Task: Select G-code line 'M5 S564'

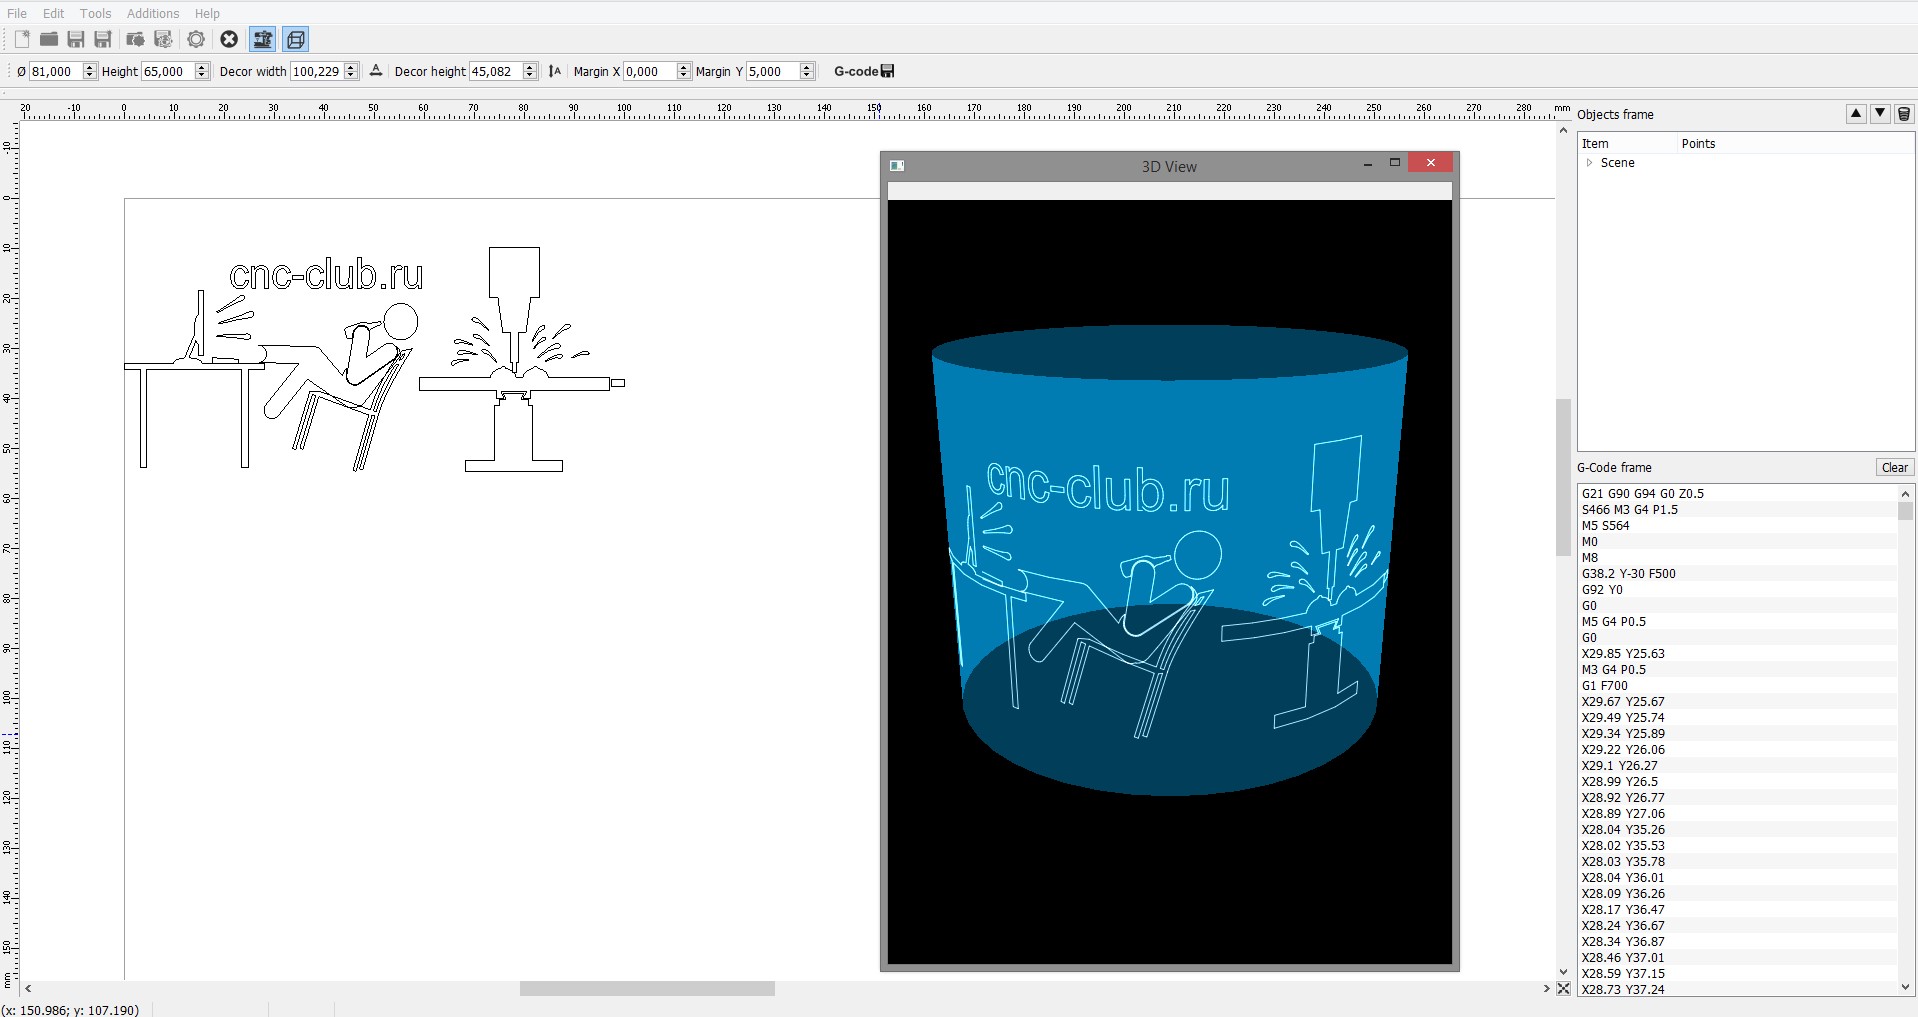Action: 1738,526
